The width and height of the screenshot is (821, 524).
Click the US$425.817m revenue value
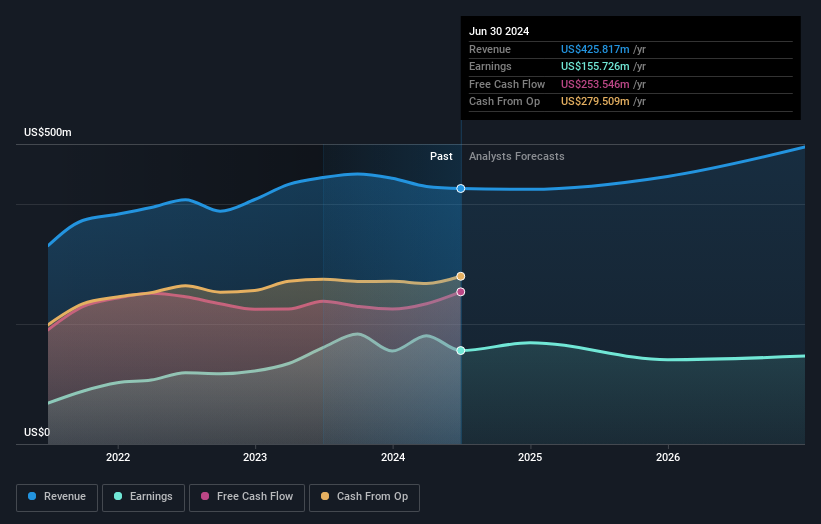(x=595, y=49)
